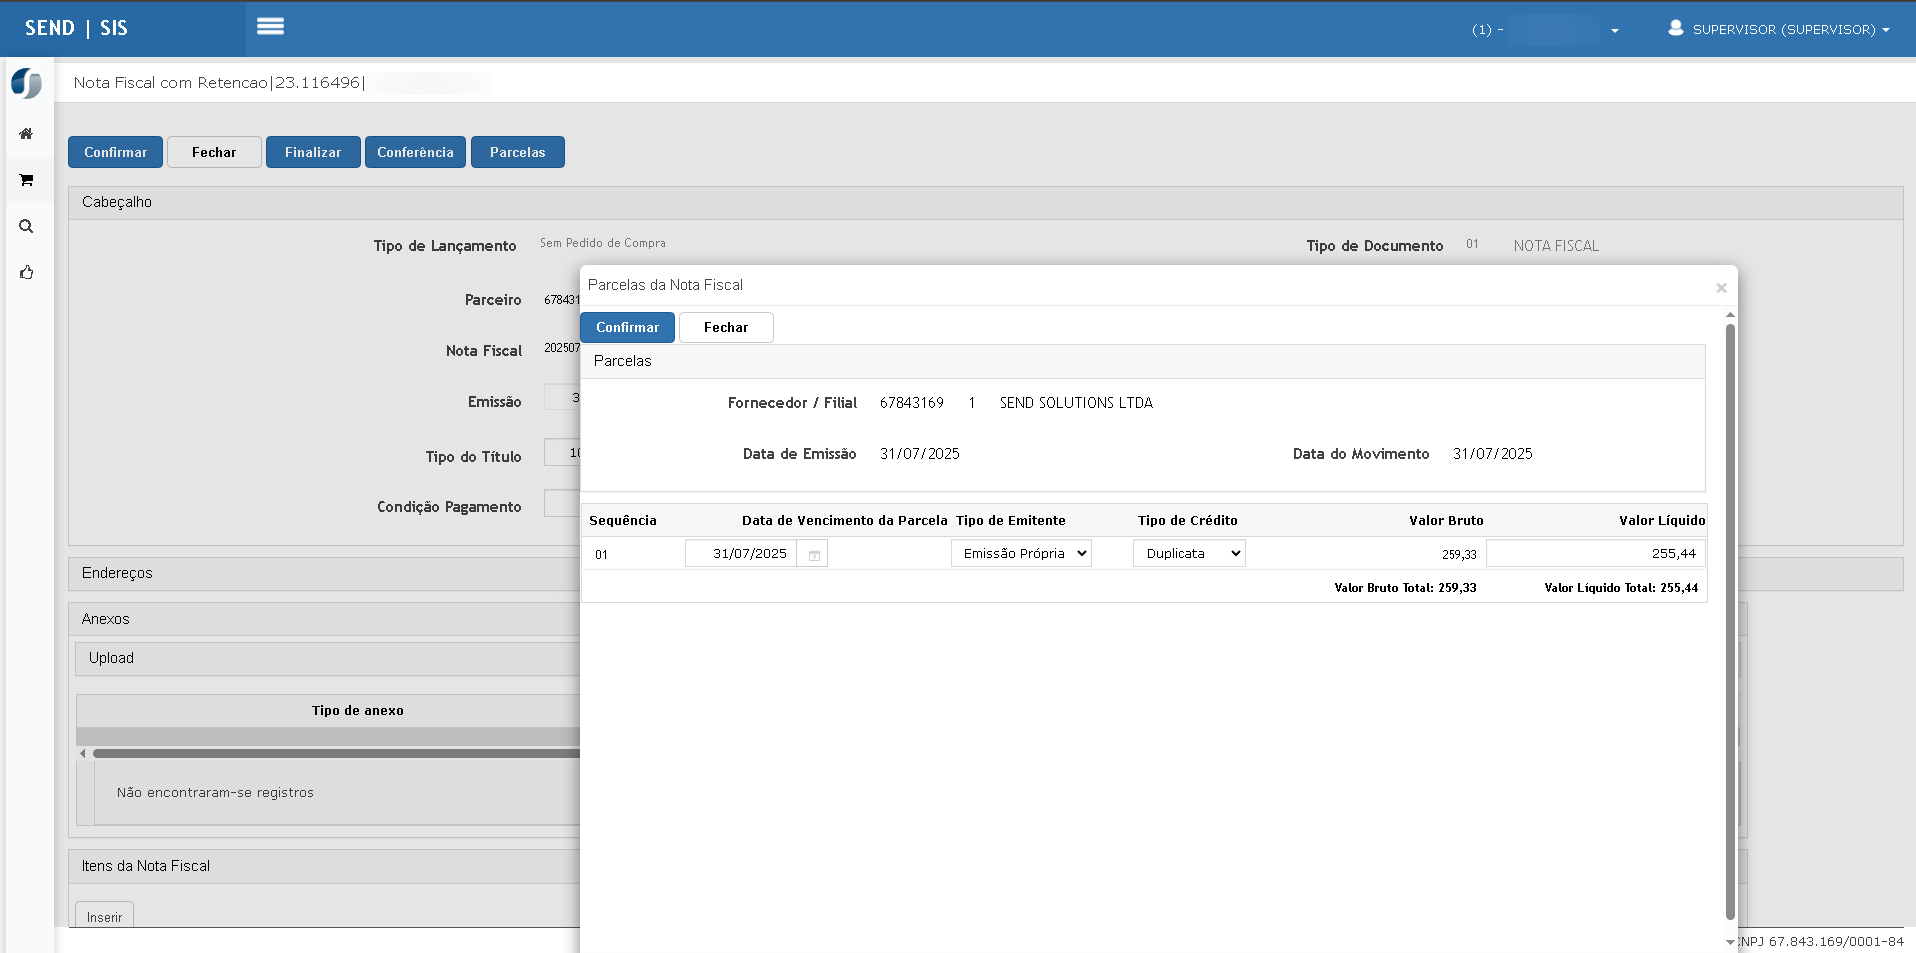
Task: Open the shopping cart sidebar icon
Action: click(26, 180)
